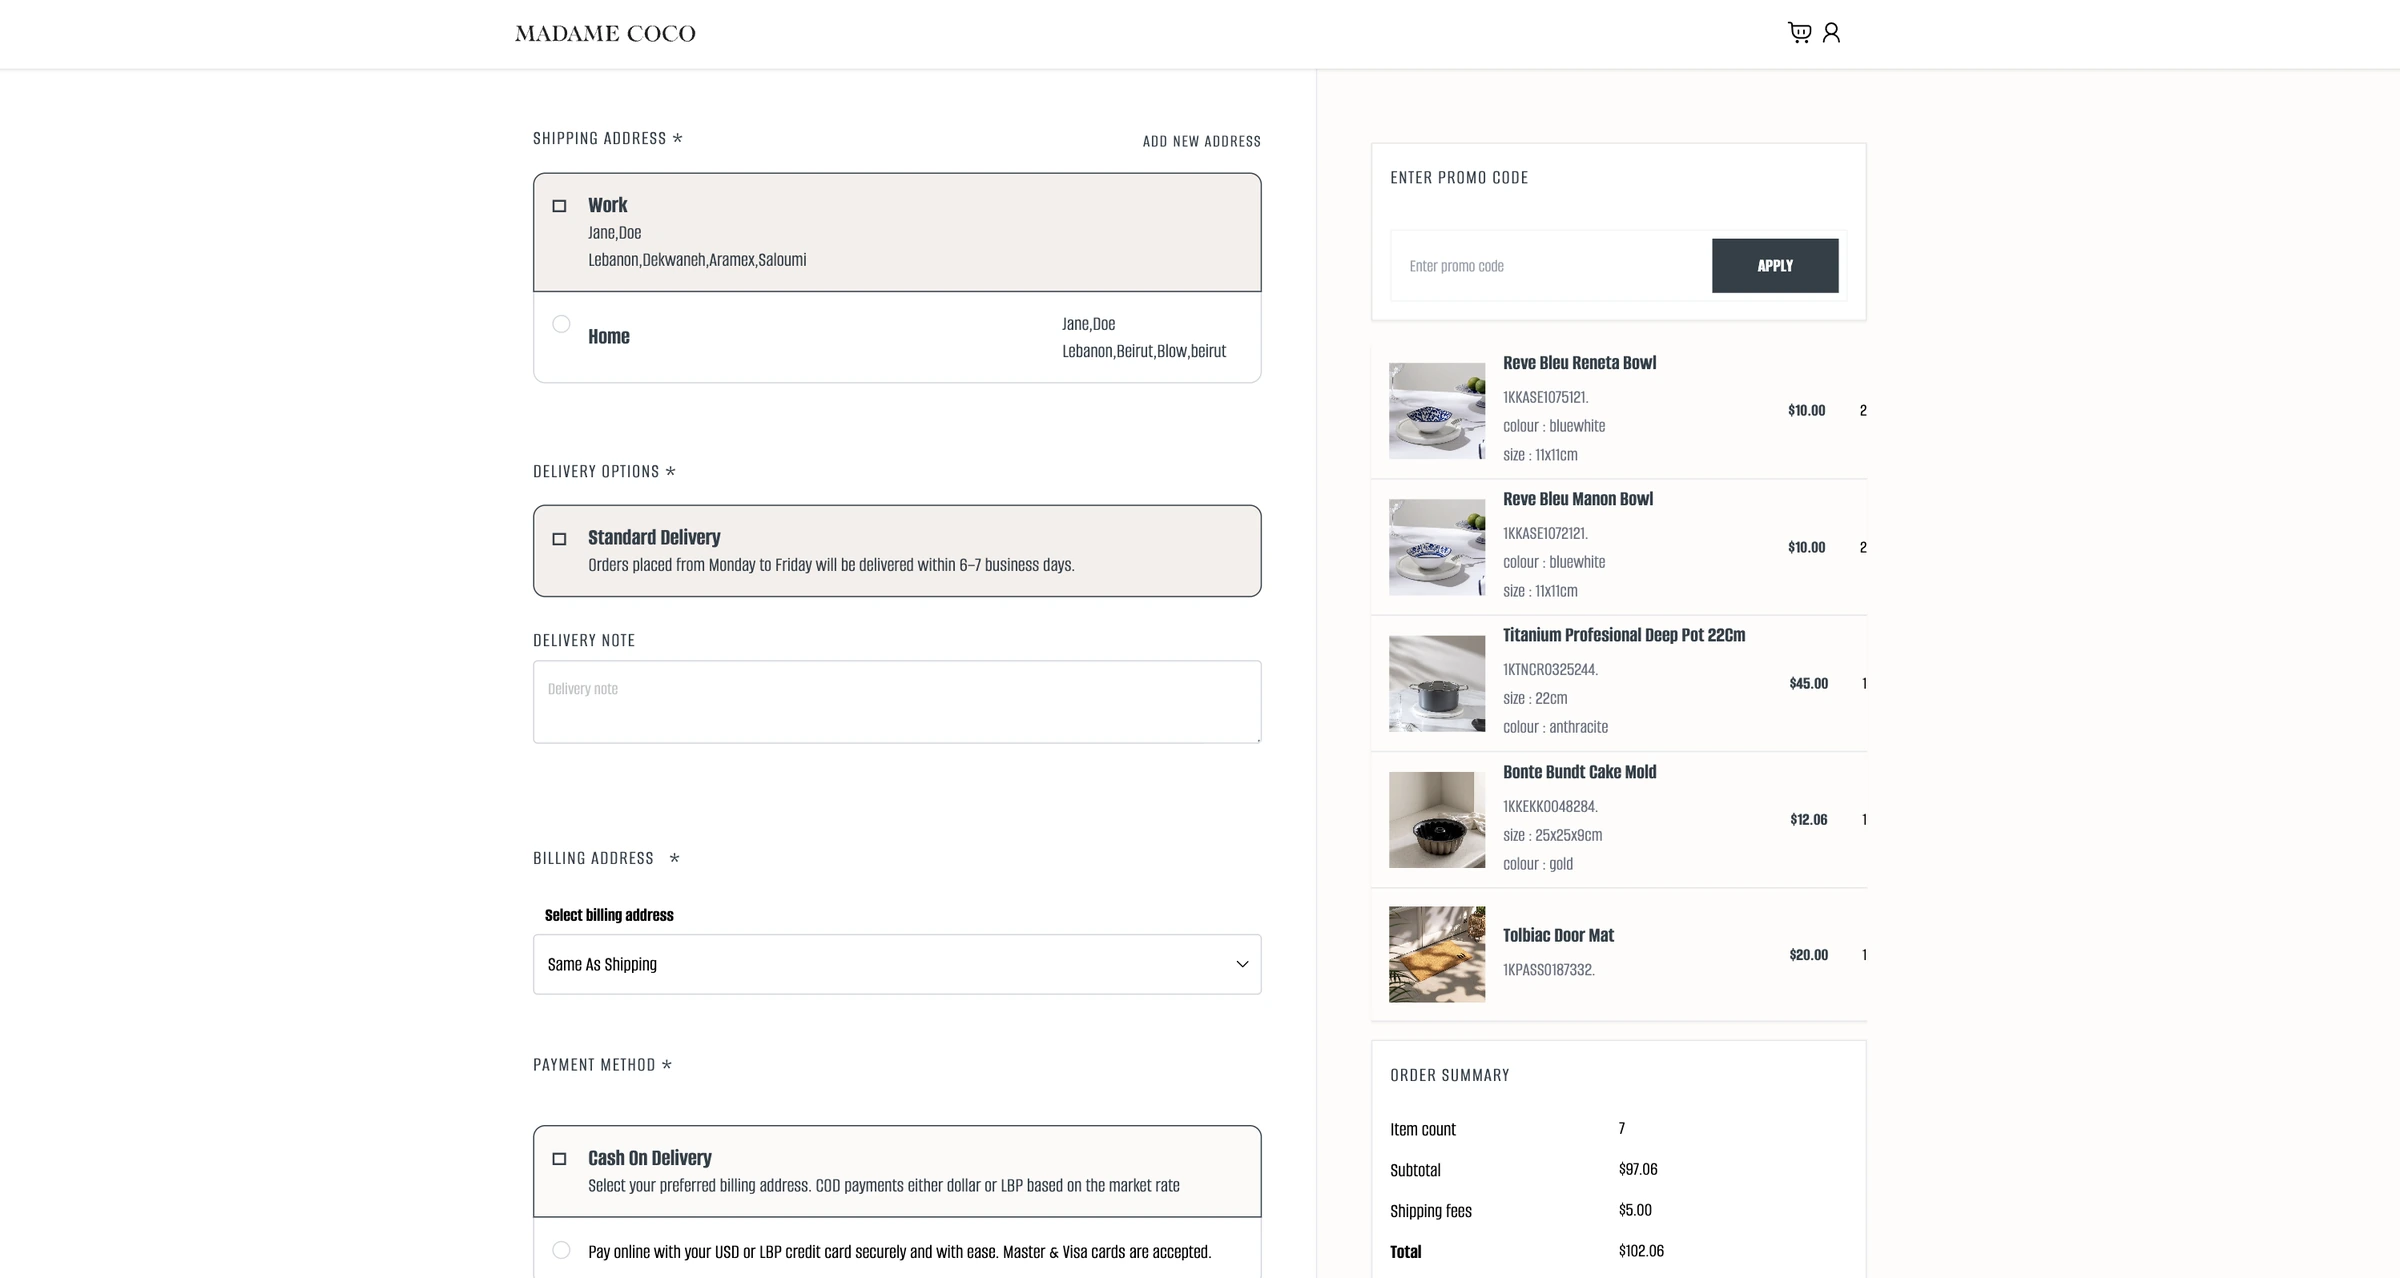The height and width of the screenshot is (1278, 2400).
Task: Click the Tolbiac Door Mat title
Action: pyautogui.click(x=1558, y=935)
